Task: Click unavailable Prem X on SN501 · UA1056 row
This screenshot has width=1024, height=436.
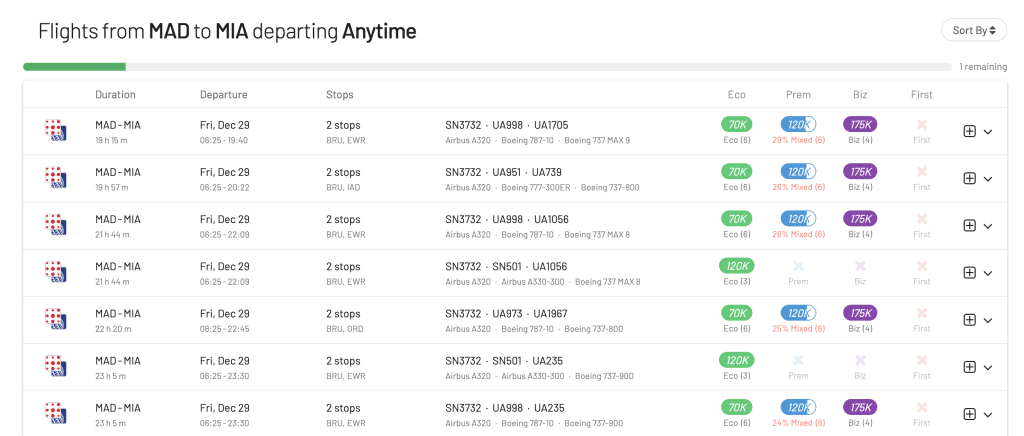Action: click(798, 266)
